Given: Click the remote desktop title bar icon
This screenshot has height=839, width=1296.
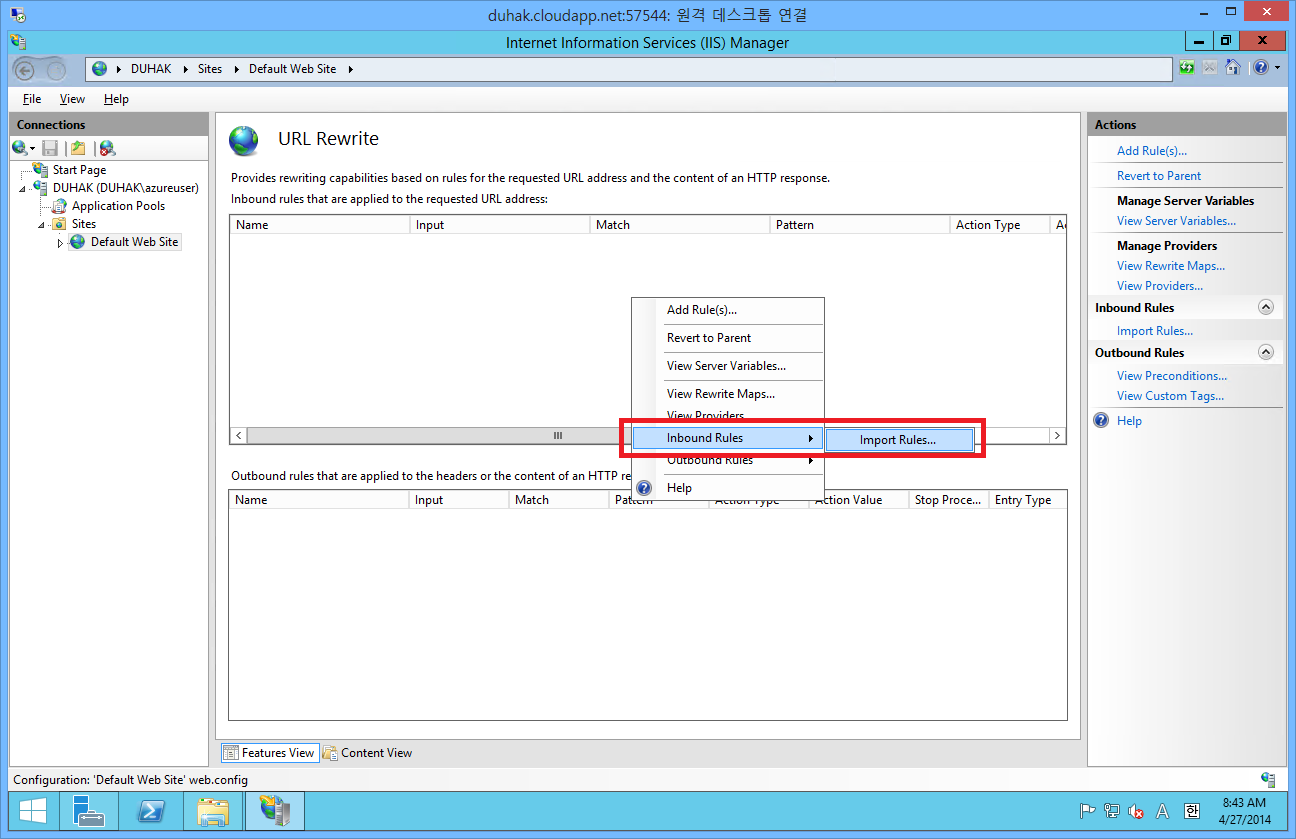Looking at the screenshot, I should (18, 15).
